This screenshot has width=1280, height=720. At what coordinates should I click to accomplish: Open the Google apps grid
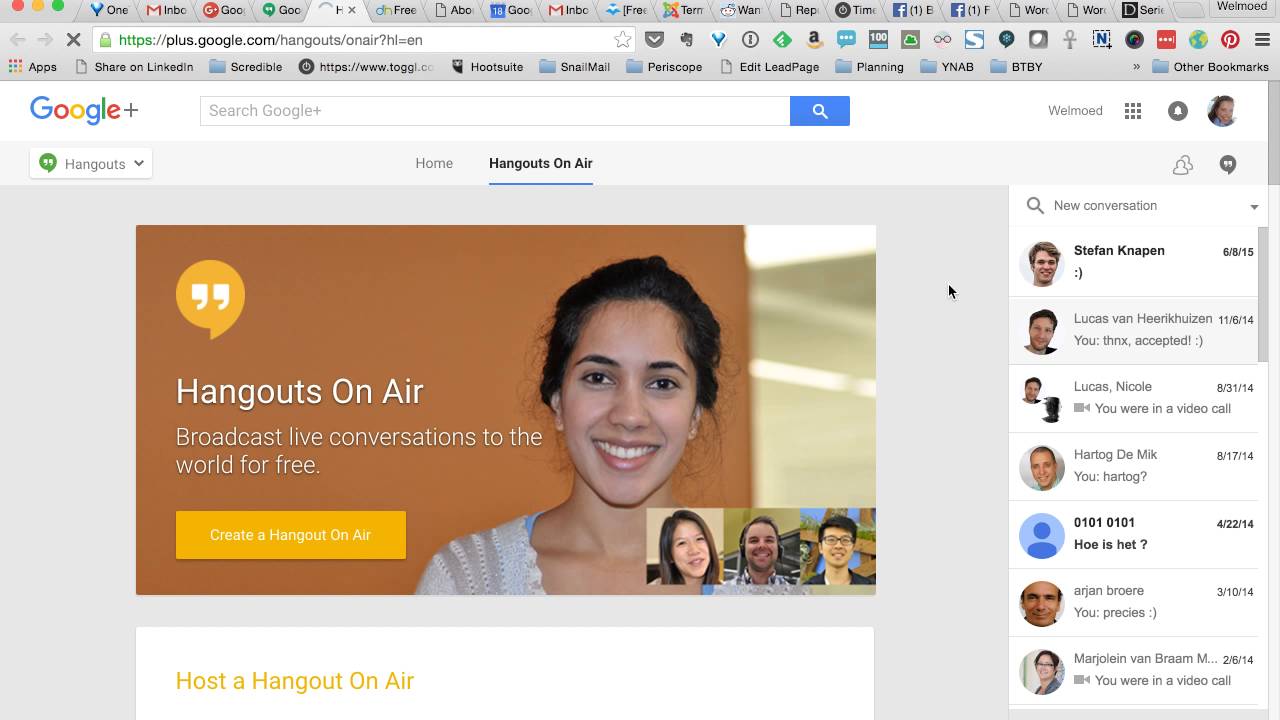[x=1133, y=111]
